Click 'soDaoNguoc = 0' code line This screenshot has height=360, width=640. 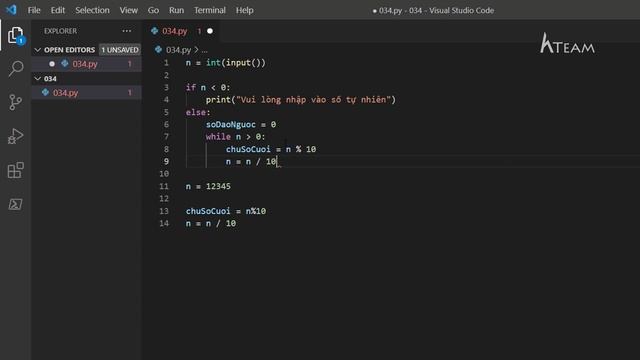tap(241, 124)
